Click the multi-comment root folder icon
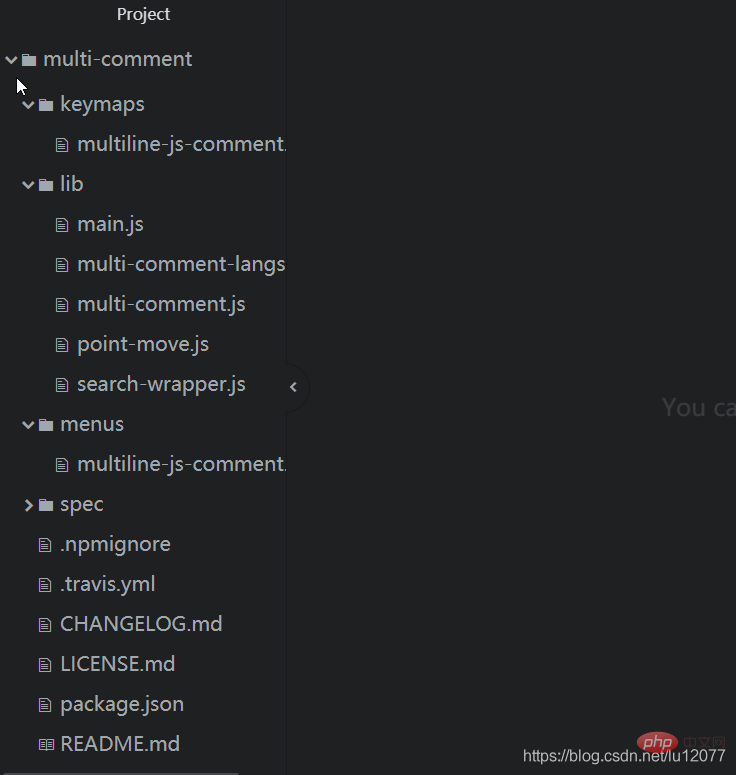Image resolution: width=736 pixels, height=775 pixels. [29, 60]
